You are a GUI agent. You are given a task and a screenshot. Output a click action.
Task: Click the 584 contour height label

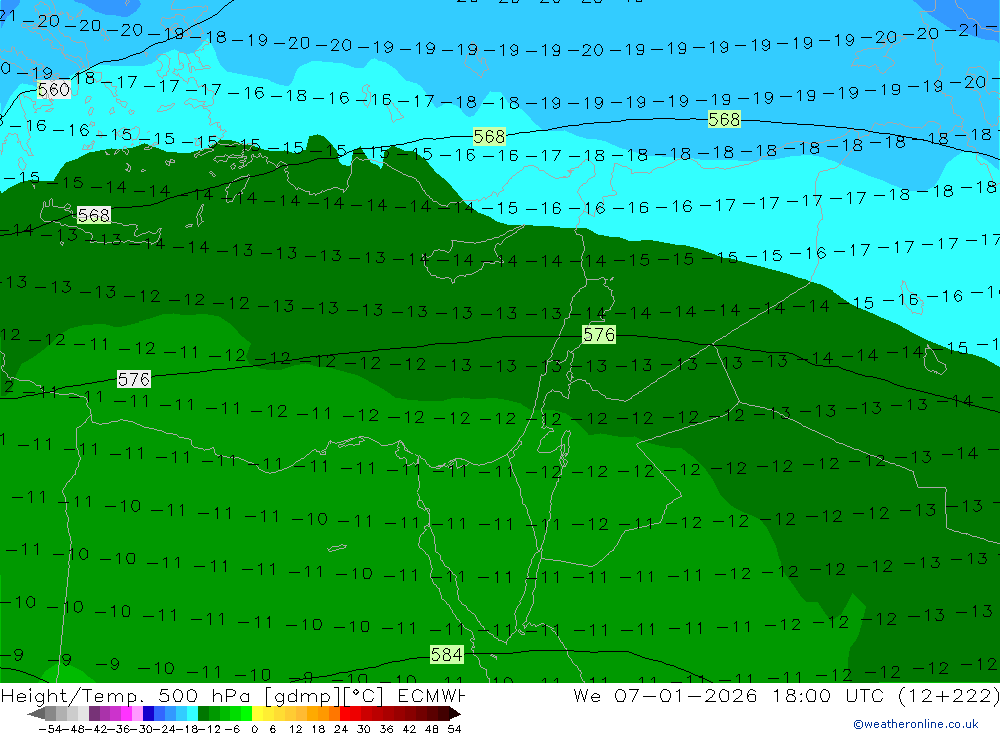point(446,655)
